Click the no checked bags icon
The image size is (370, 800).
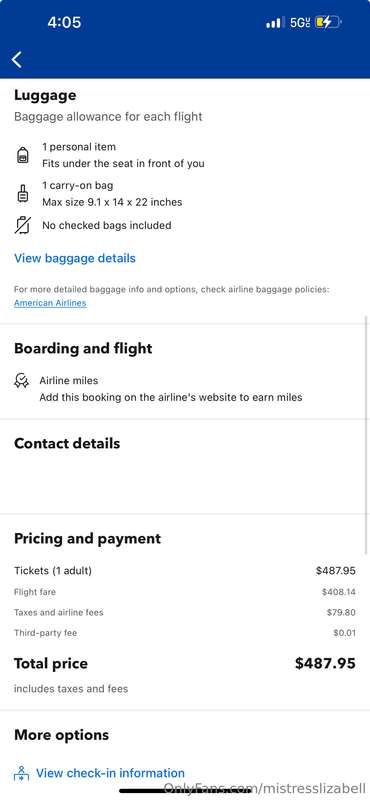point(22,225)
